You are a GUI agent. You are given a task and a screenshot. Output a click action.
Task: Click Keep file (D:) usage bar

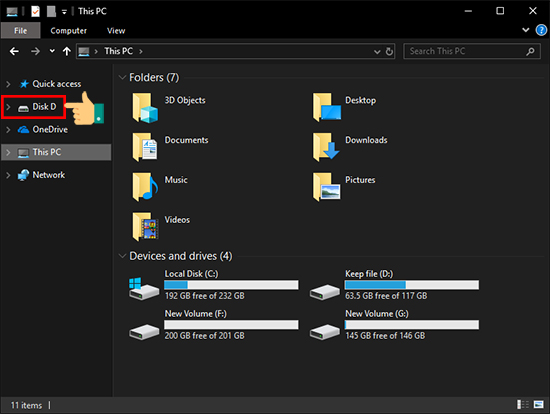(412, 285)
